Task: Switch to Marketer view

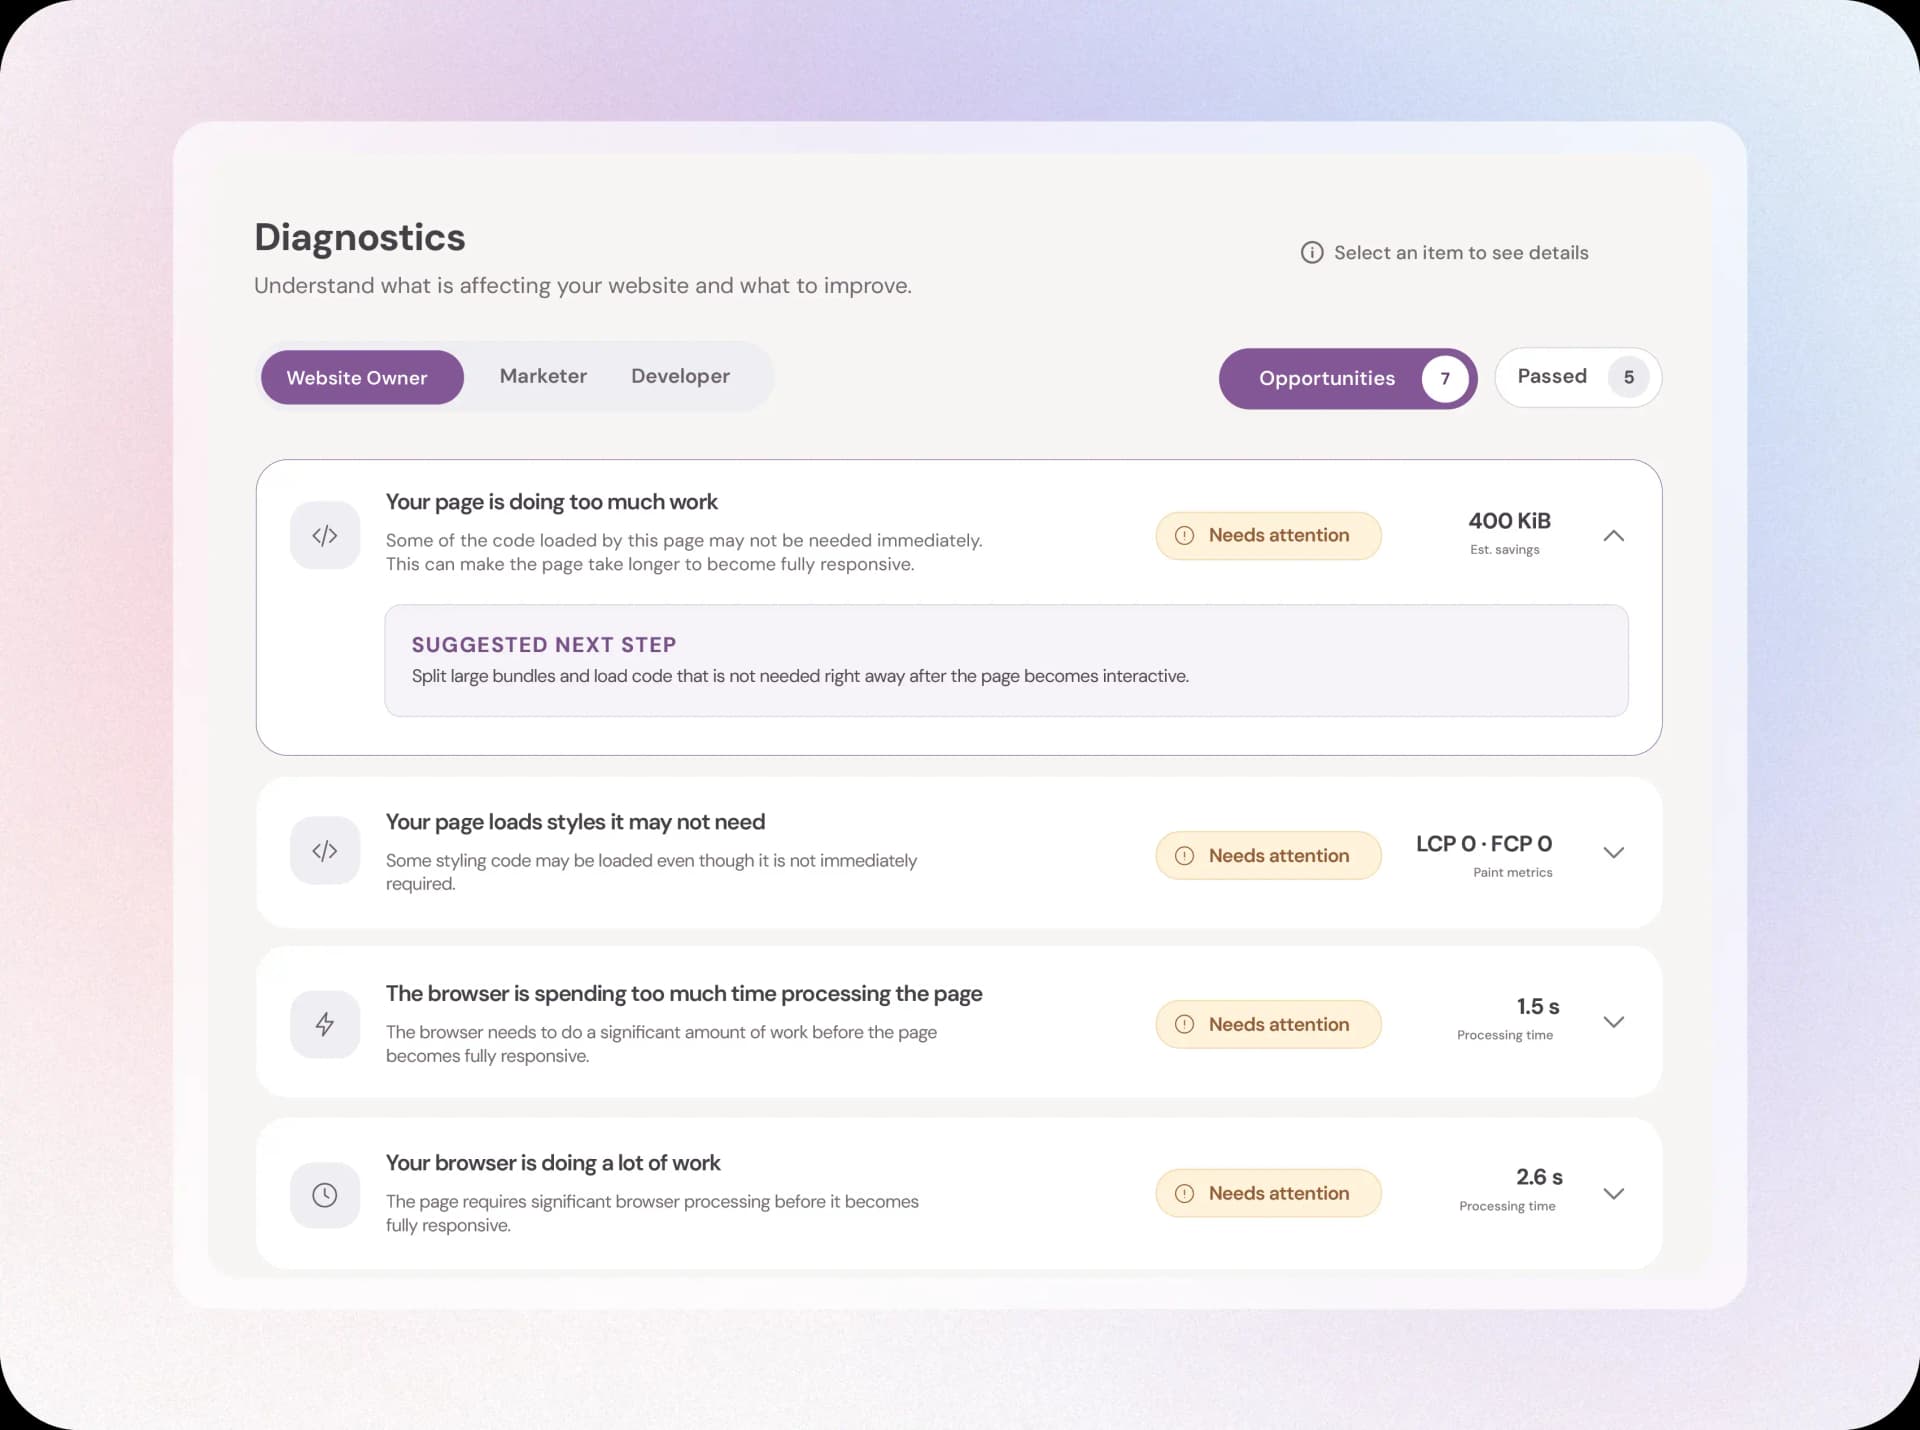Action: point(543,377)
